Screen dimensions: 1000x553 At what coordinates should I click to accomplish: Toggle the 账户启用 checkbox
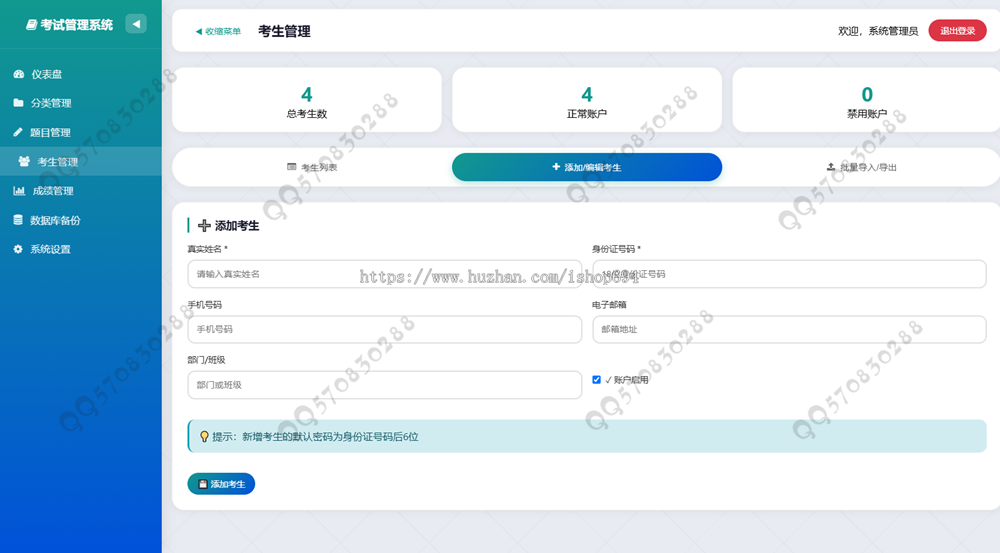coord(596,380)
